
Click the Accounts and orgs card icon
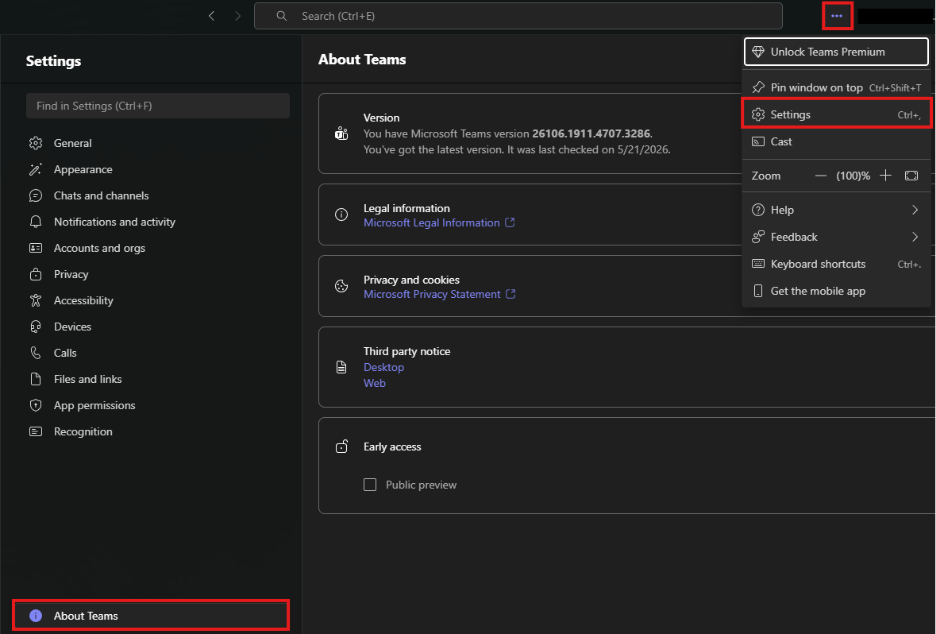[x=36, y=248]
